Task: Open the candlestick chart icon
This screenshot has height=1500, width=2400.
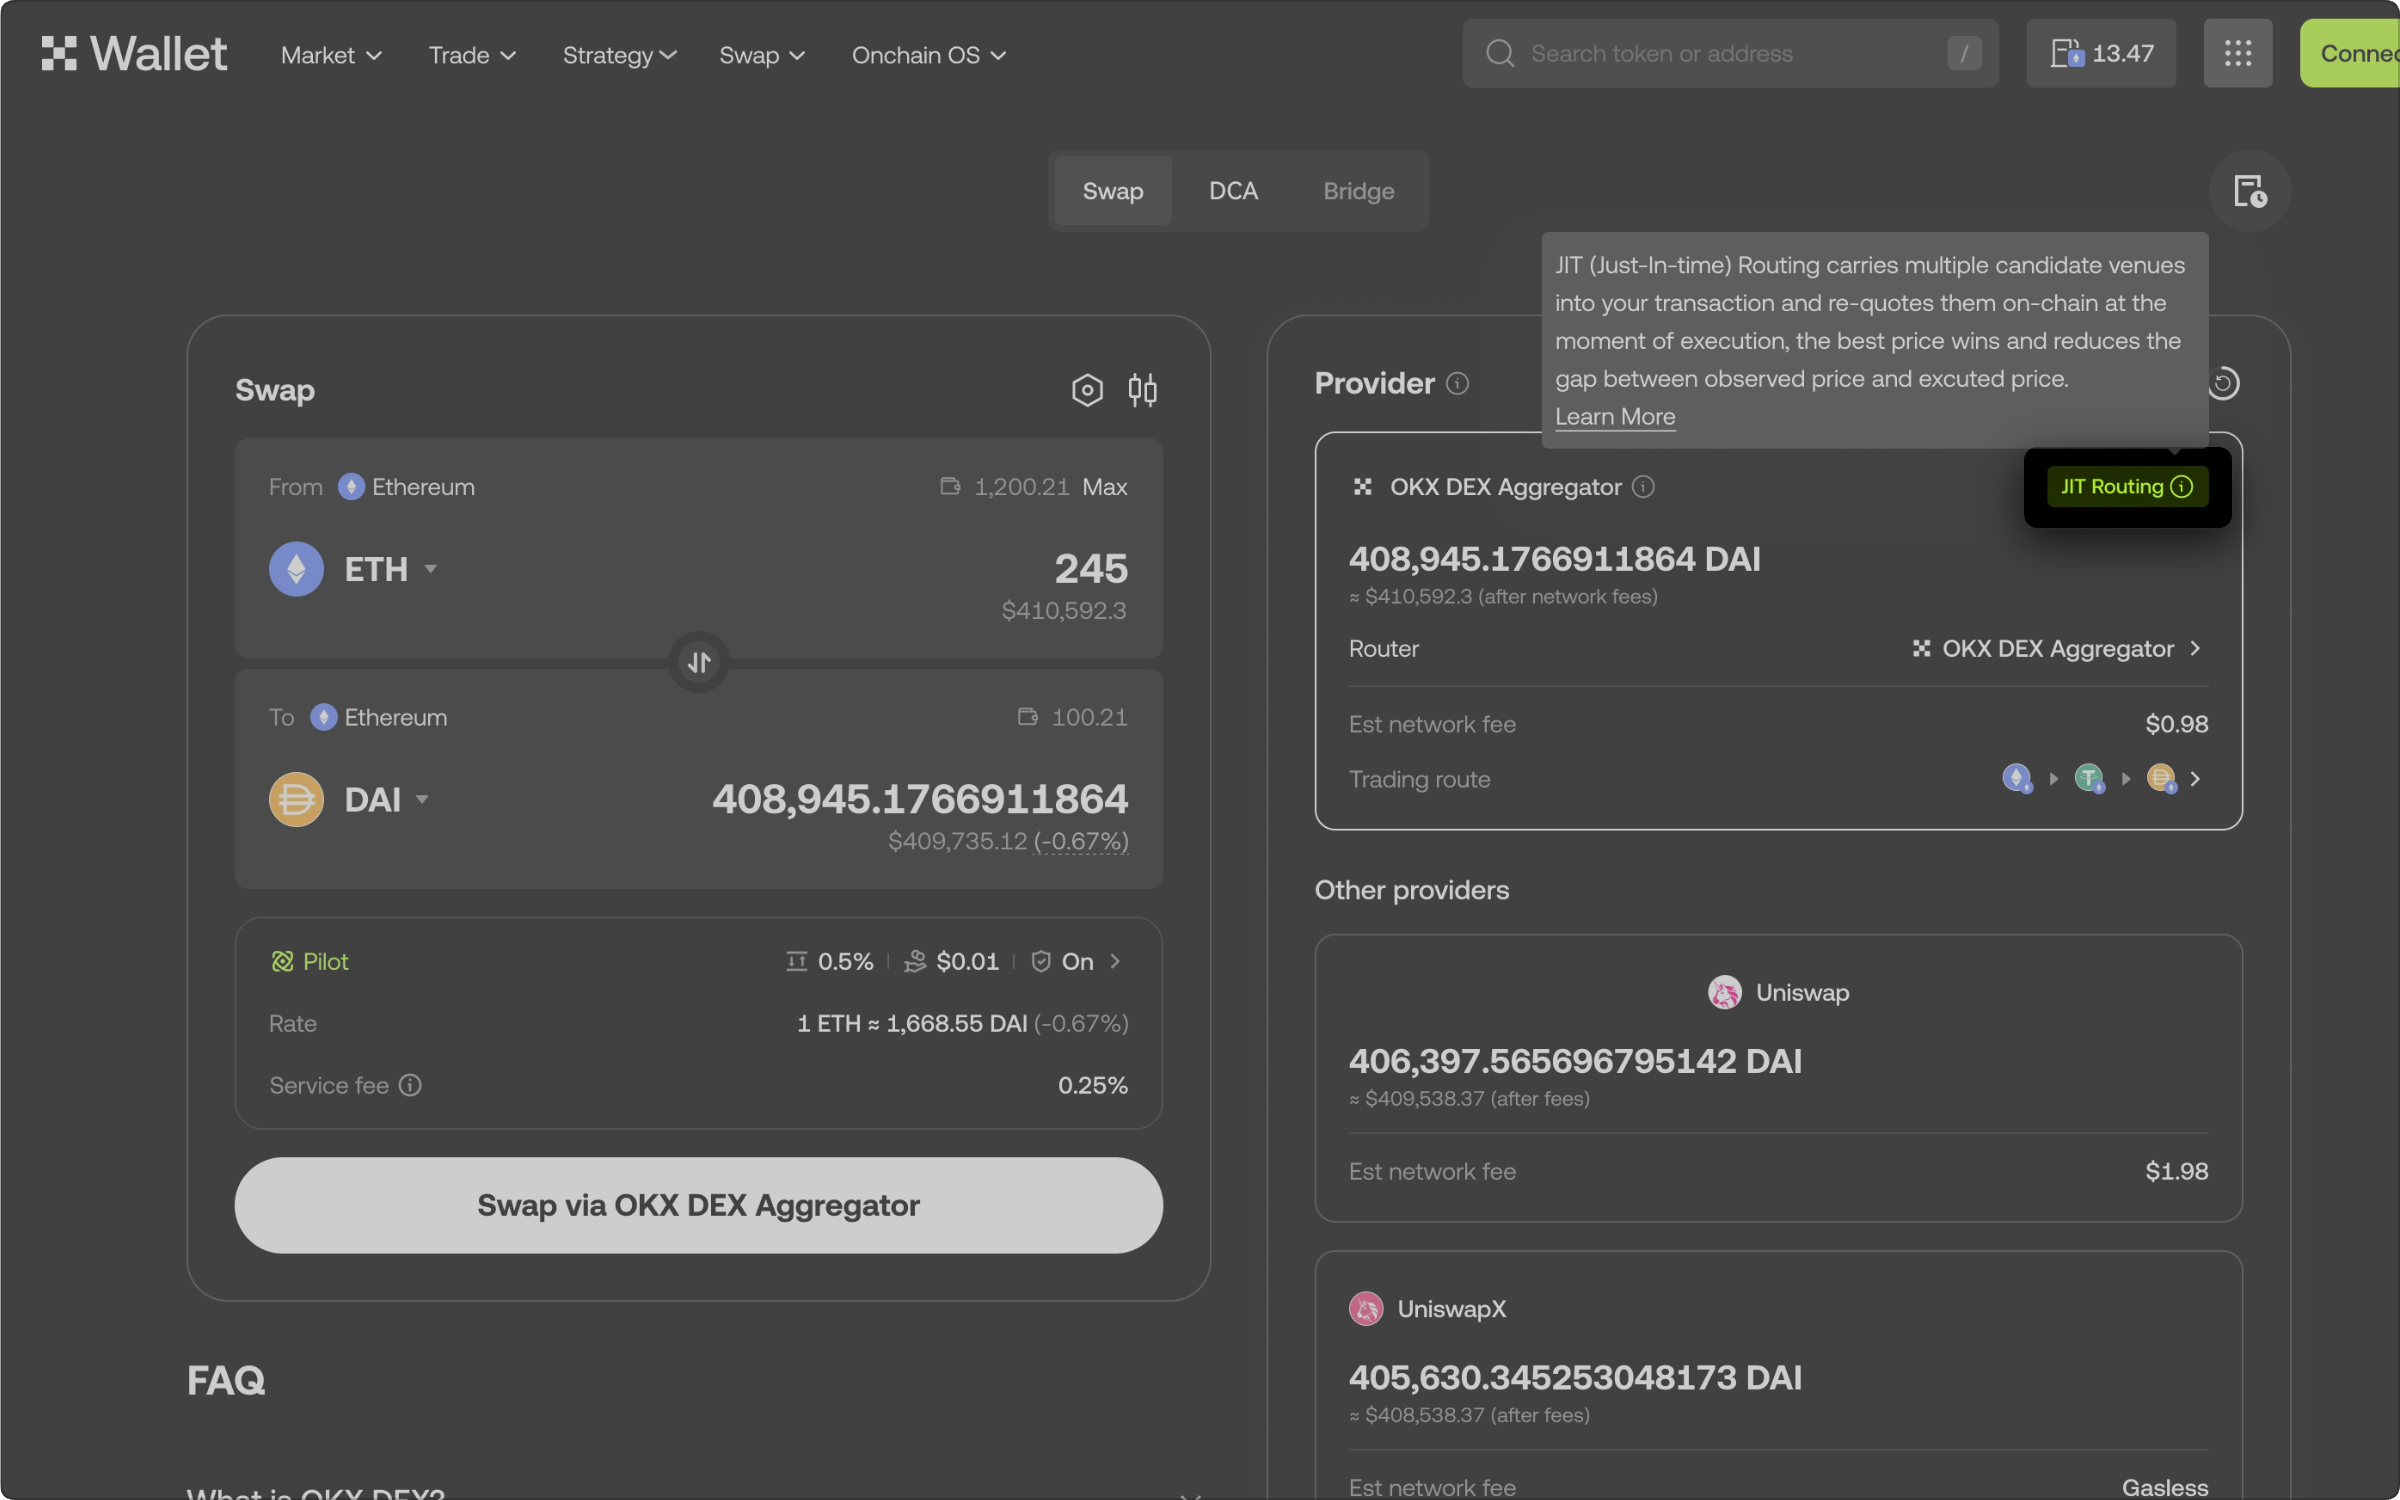Action: tap(1142, 389)
